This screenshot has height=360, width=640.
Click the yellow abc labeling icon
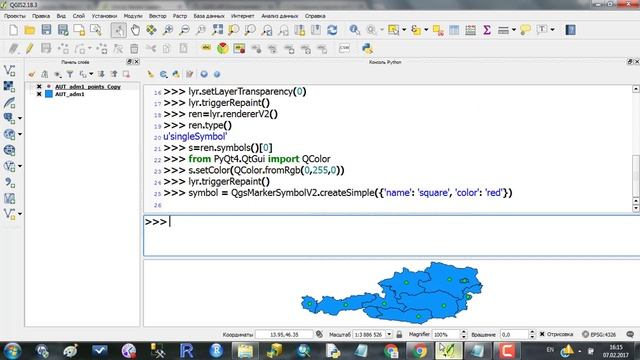[x=206, y=48]
